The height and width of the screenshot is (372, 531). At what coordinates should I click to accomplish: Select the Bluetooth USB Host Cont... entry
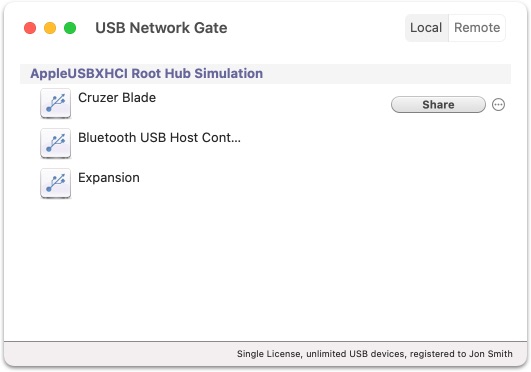[159, 138]
